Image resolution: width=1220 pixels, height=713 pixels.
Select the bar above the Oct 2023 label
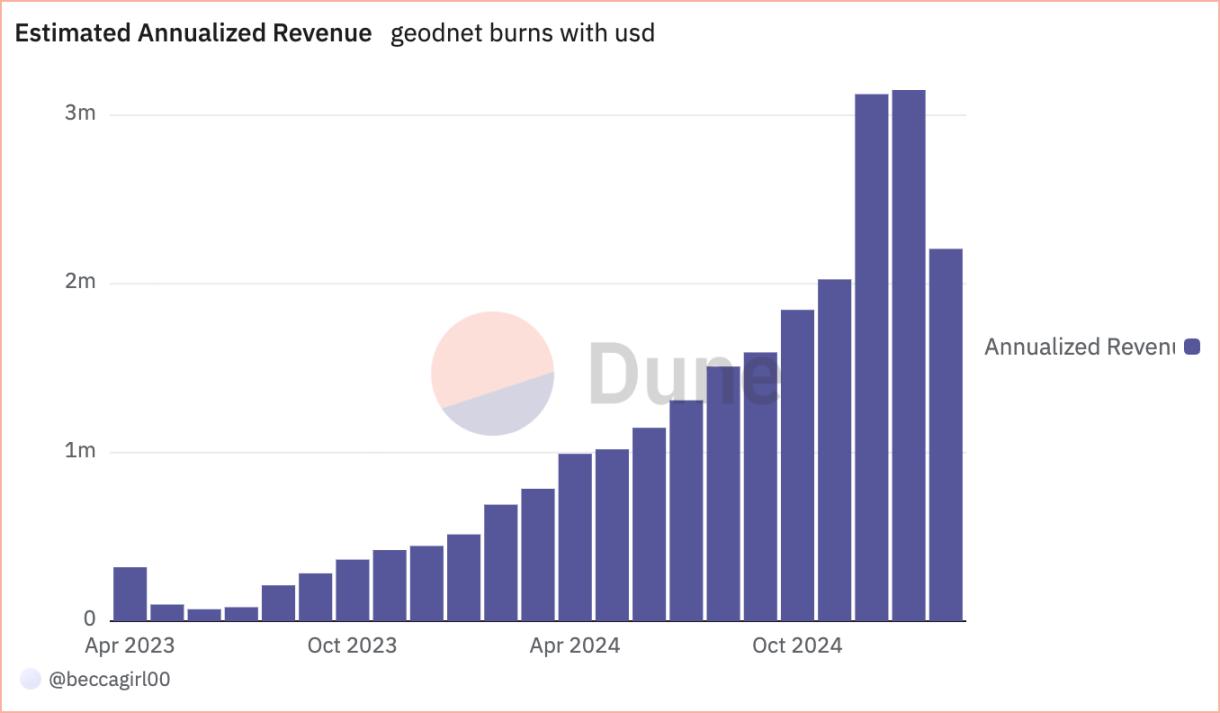tap(352, 590)
